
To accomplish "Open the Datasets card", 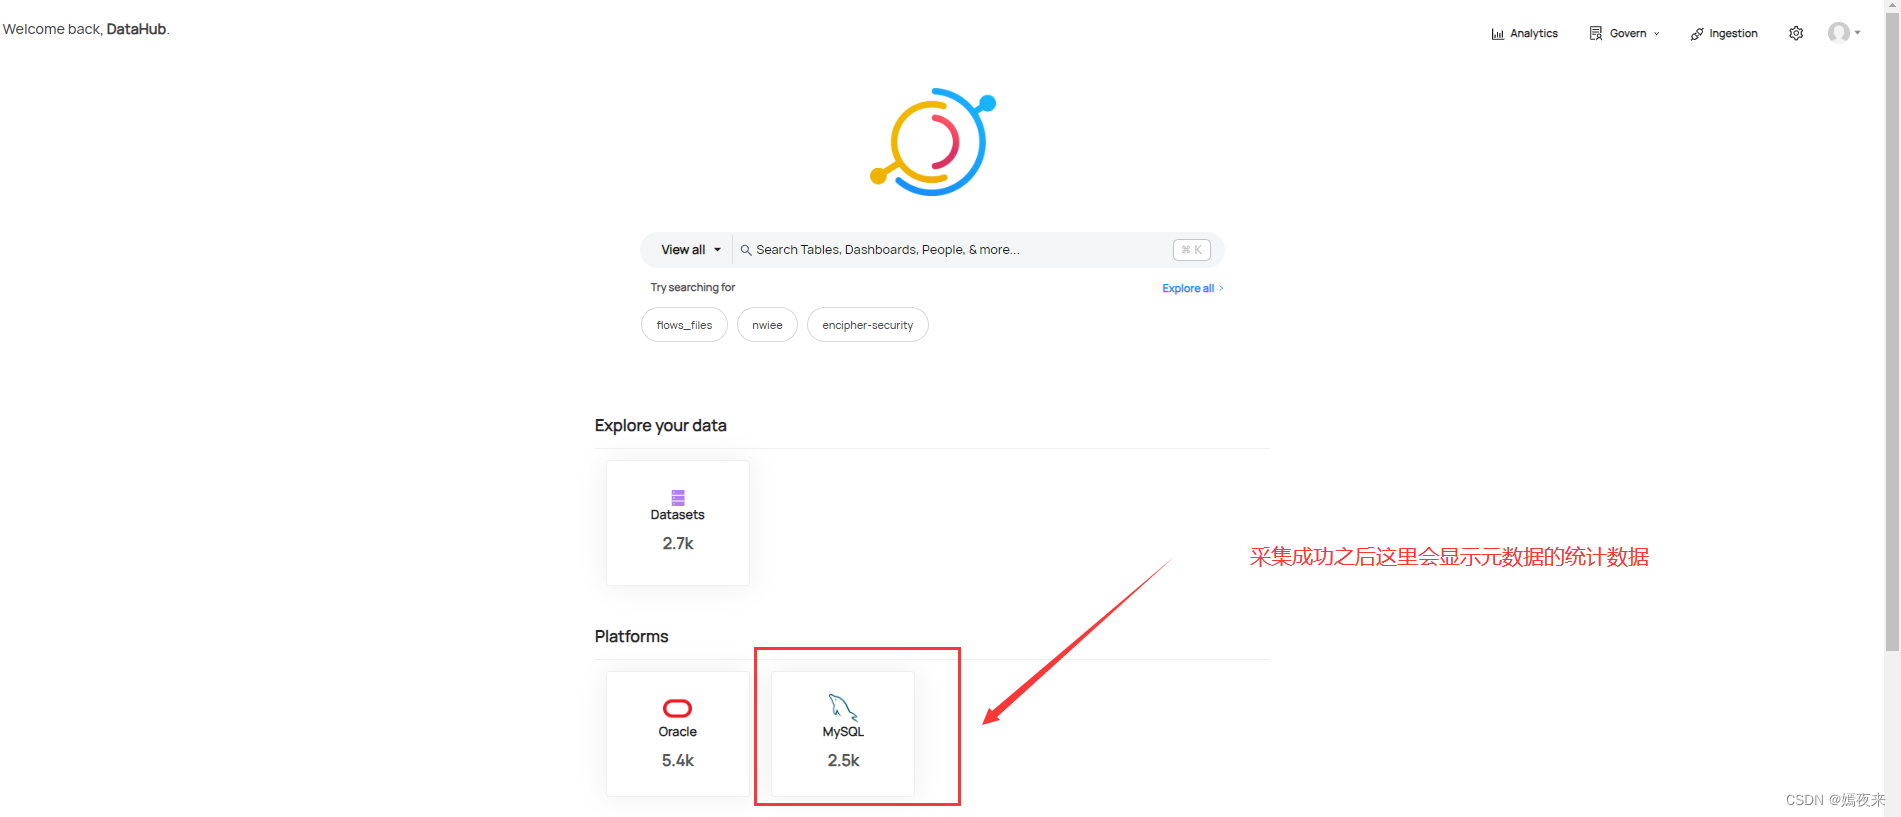I will coord(678,523).
